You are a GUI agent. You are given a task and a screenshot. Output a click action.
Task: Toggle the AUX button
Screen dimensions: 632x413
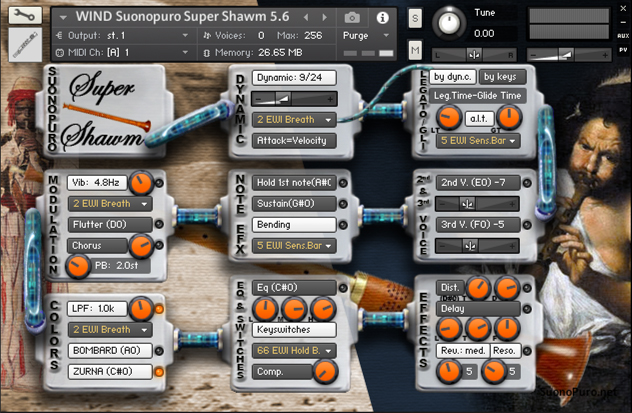(x=623, y=36)
